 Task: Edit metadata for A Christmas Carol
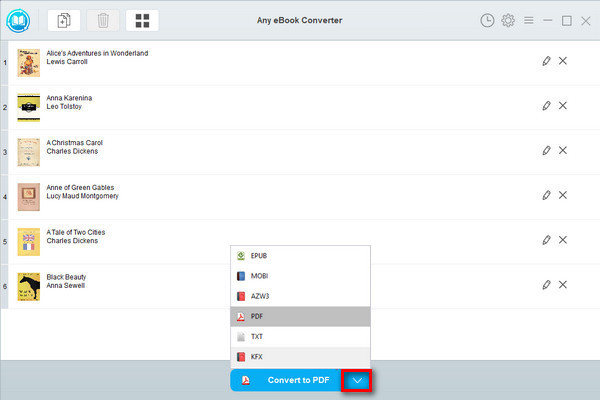tap(546, 150)
